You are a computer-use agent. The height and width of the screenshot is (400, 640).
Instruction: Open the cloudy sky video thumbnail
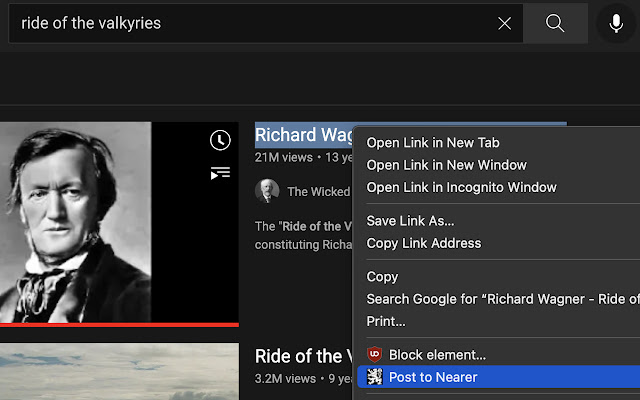[119, 371]
